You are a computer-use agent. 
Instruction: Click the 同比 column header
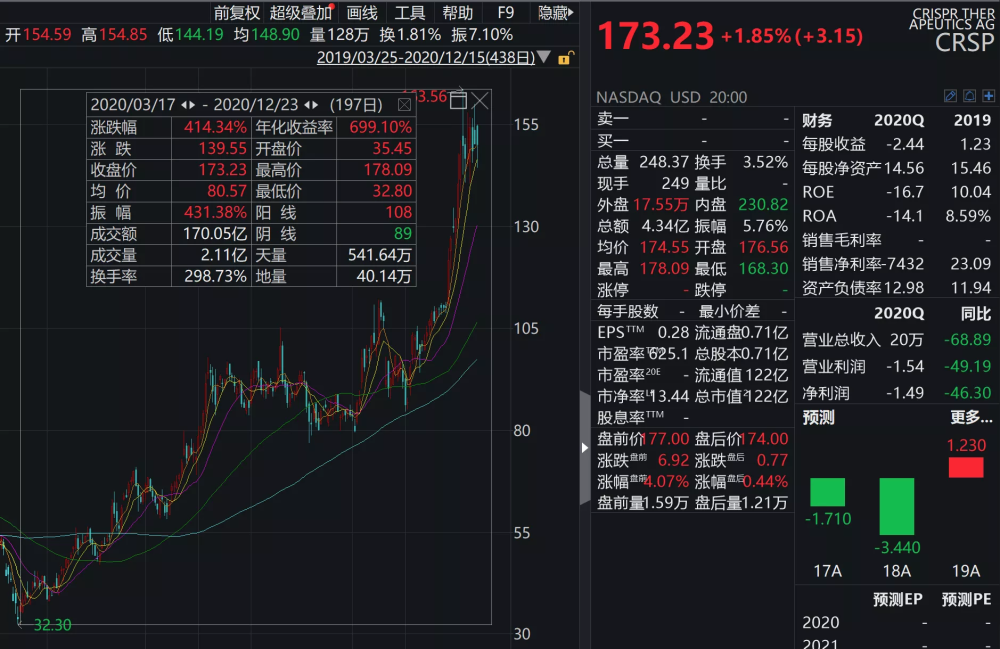(x=976, y=313)
